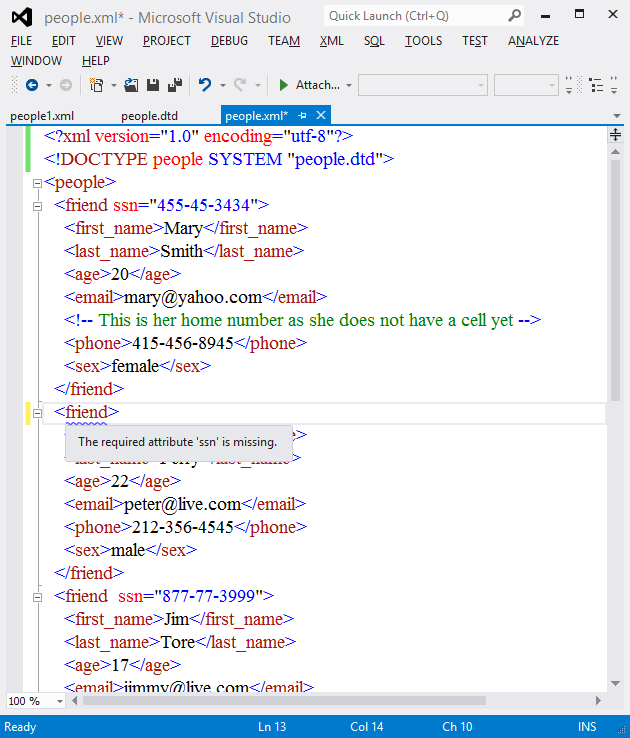Click the horizontal scrollbar thumb
The image size is (630, 738).
coord(284,701)
